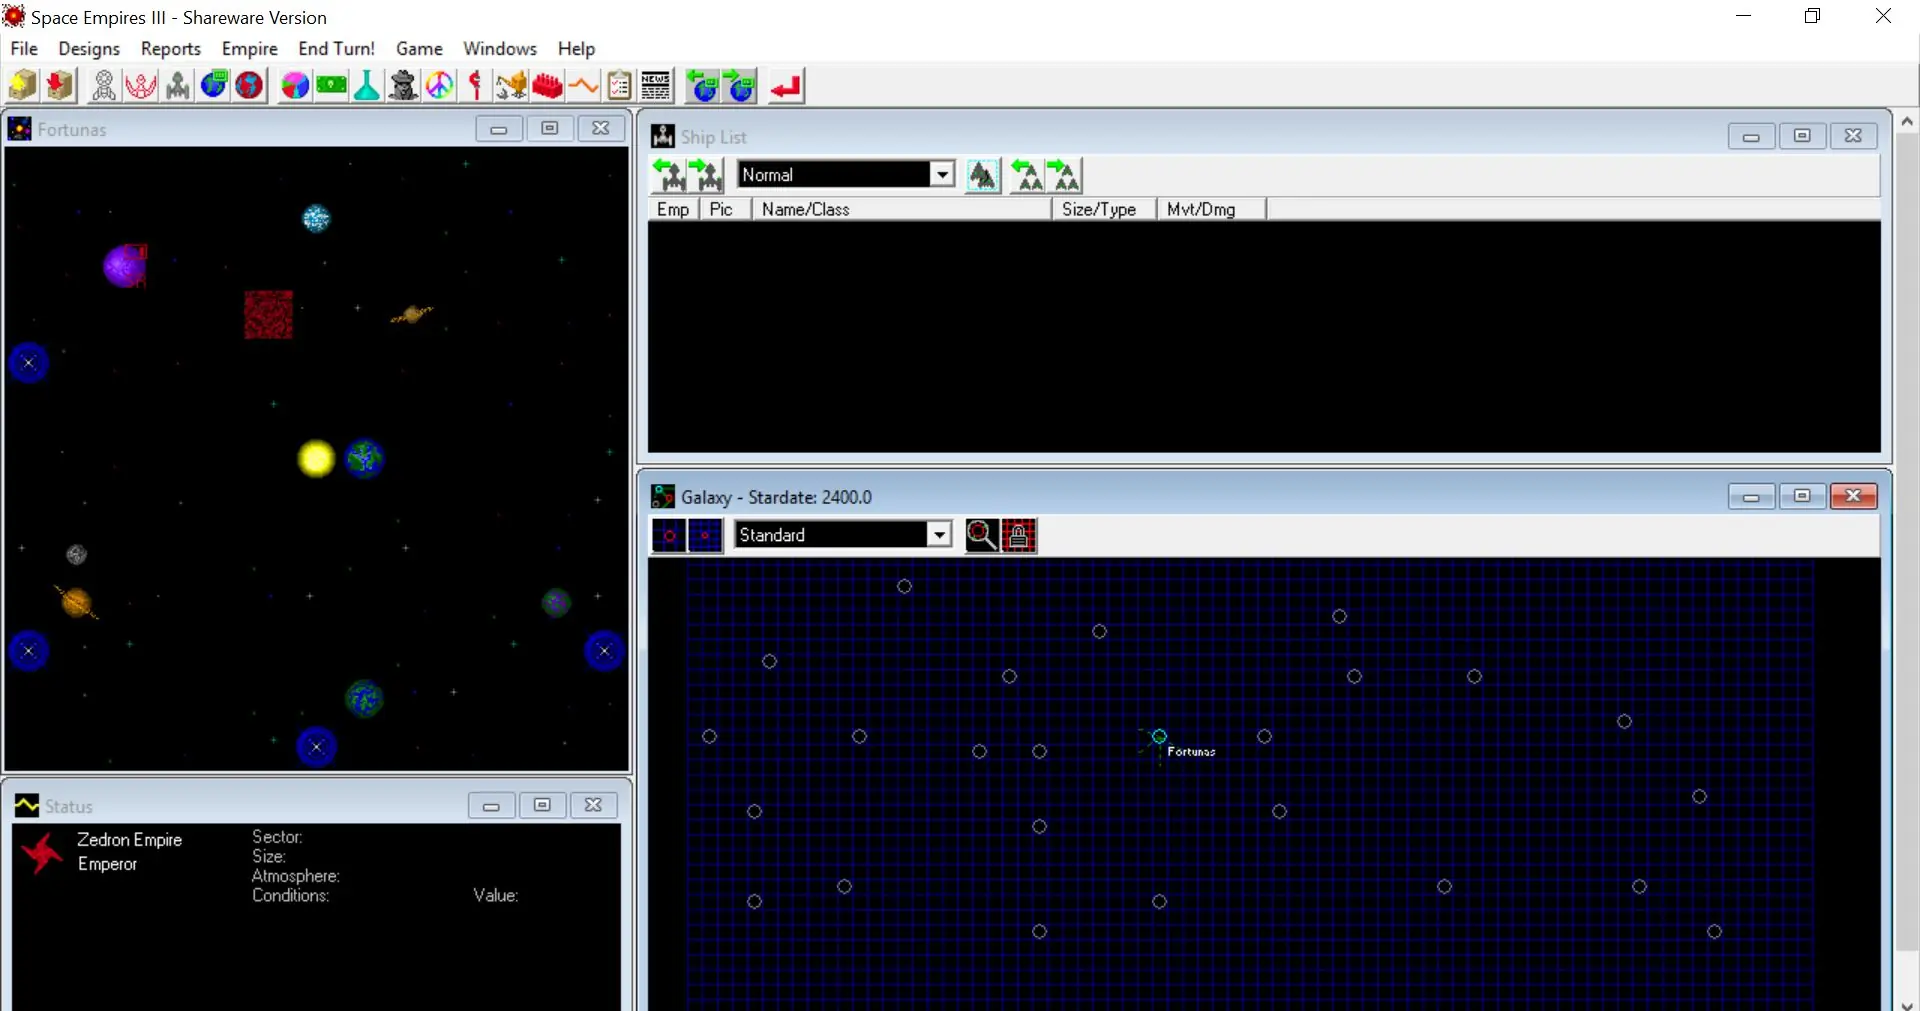Select the Fortunas system on Galaxy map
This screenshot has width=1920, height=1011.
tap(1159, 737)
